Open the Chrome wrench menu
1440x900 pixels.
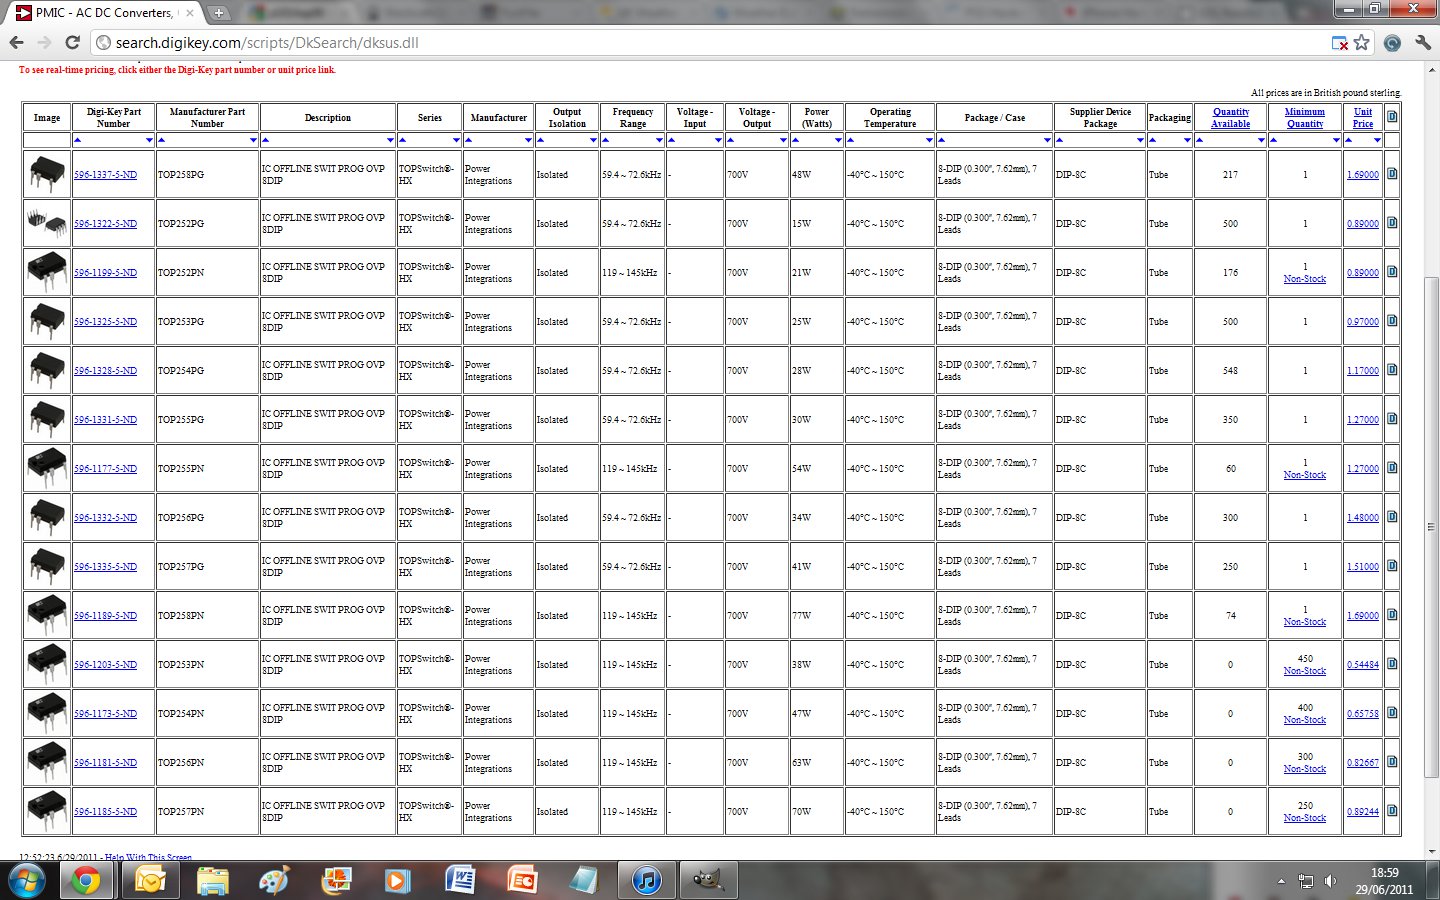click(1423, 43)
